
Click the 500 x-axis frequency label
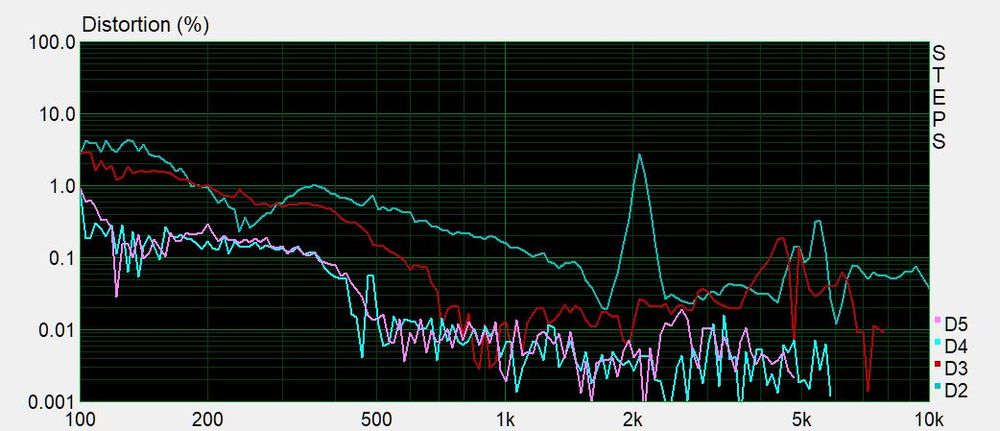point(377,421)
